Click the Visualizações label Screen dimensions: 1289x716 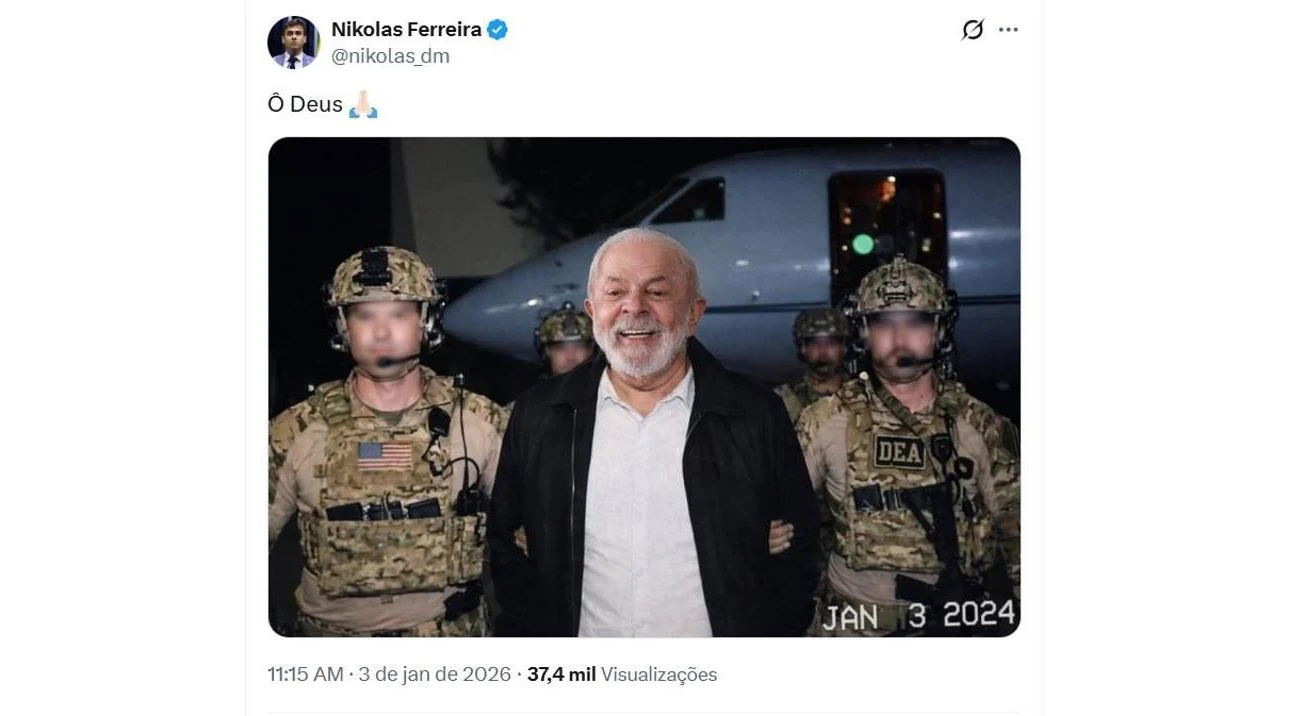(659, 674)
